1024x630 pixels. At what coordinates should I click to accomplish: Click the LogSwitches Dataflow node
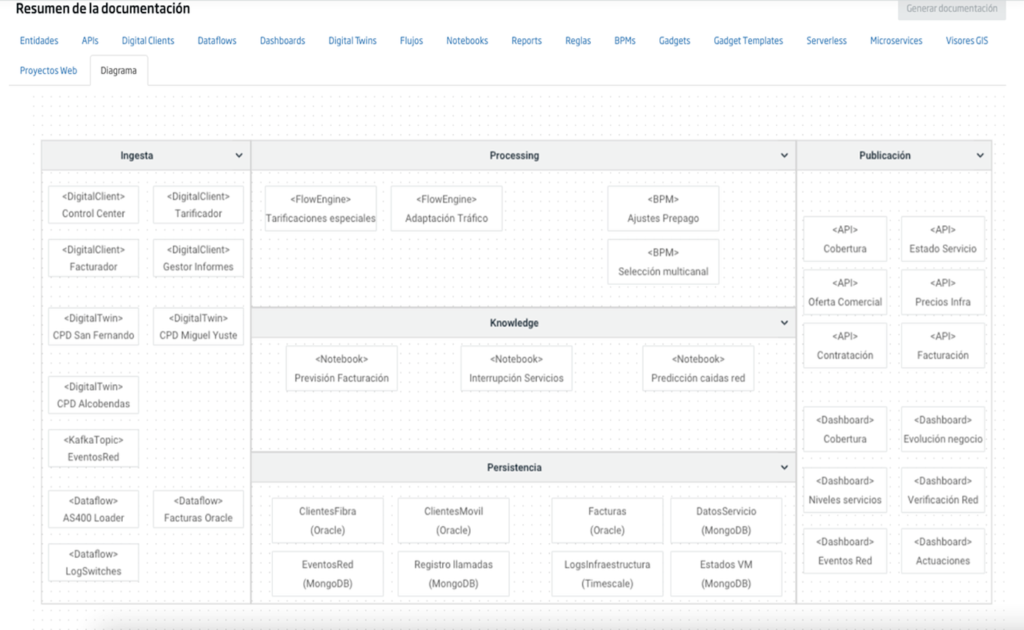pos(93,563)
